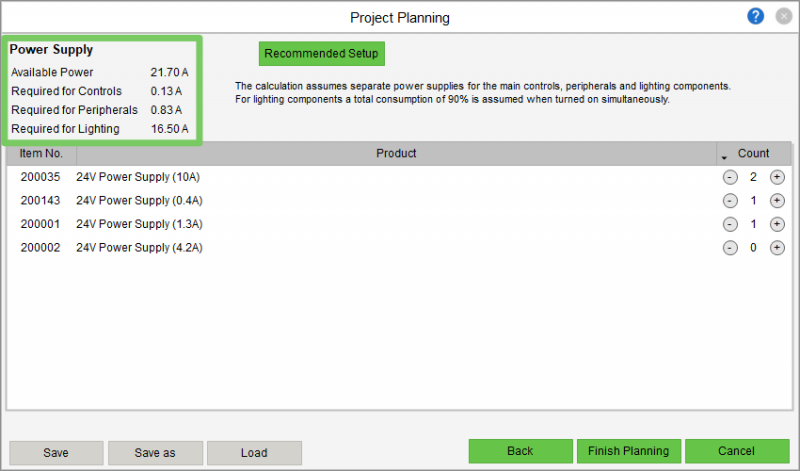Click the Recommended Setup button
This screenshot has height=471, width=800.
pos(321,54)
